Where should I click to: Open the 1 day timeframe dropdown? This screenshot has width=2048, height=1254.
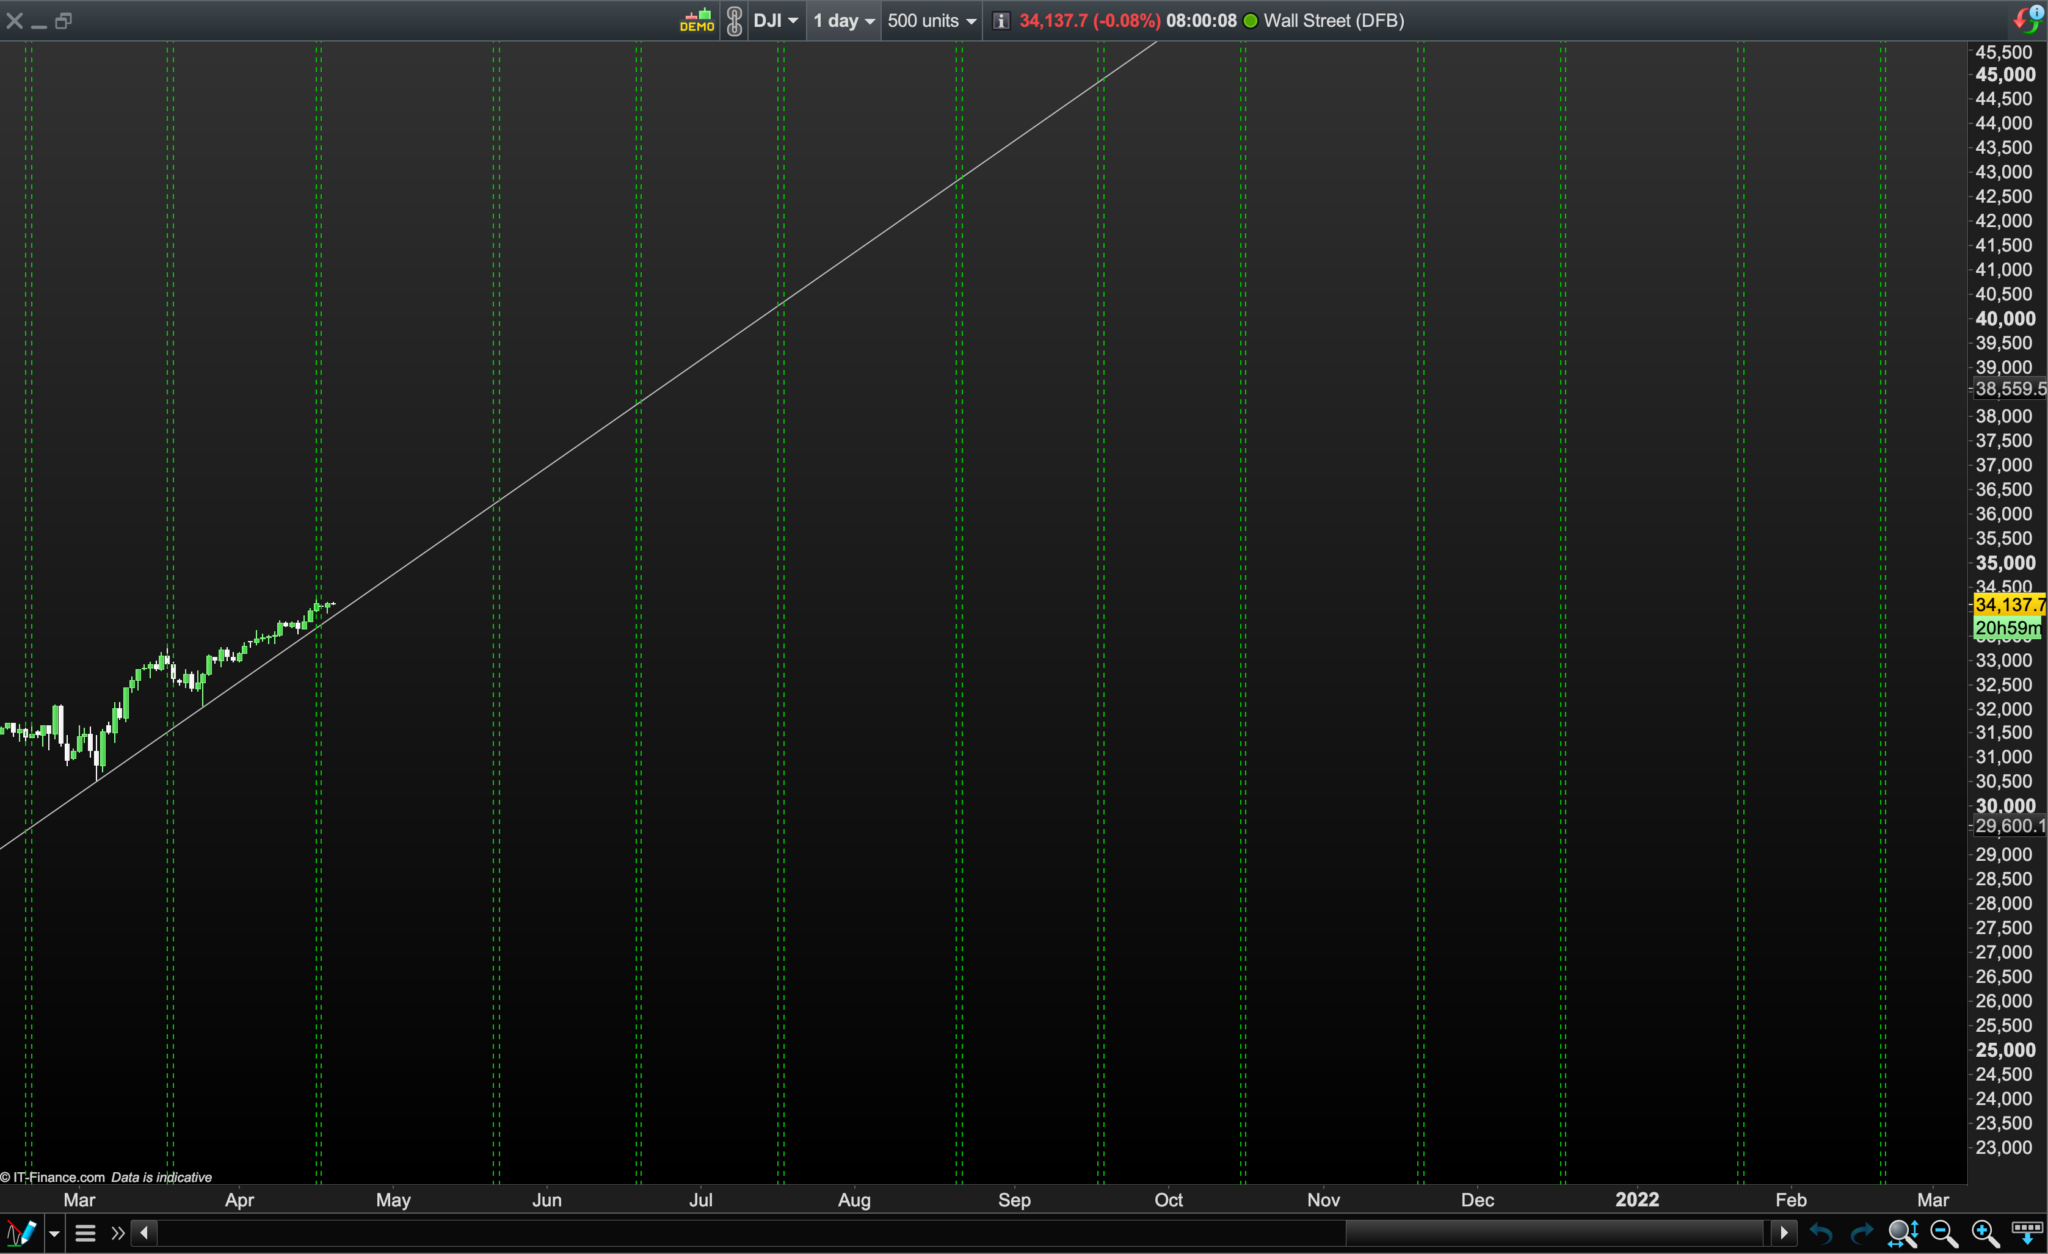tap(844, 20)
